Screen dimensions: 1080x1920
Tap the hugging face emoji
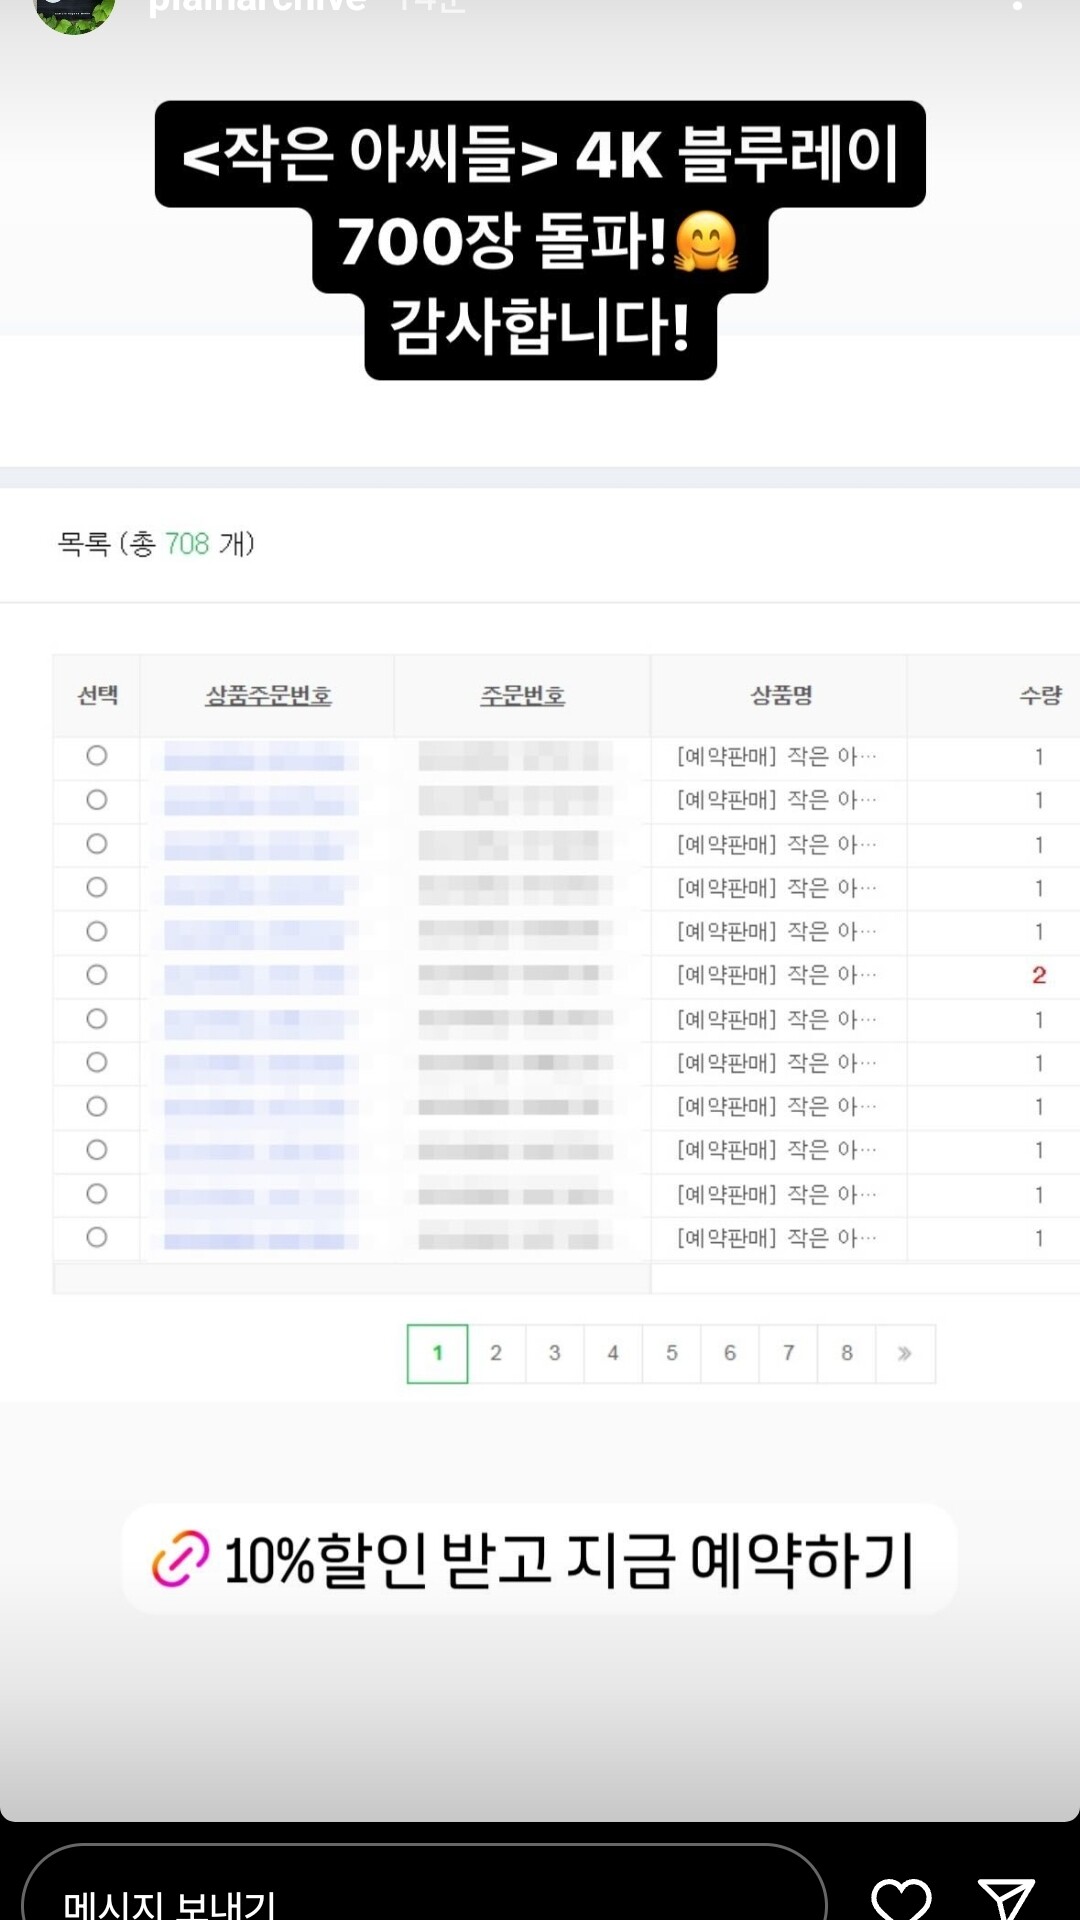click(706, 242)
